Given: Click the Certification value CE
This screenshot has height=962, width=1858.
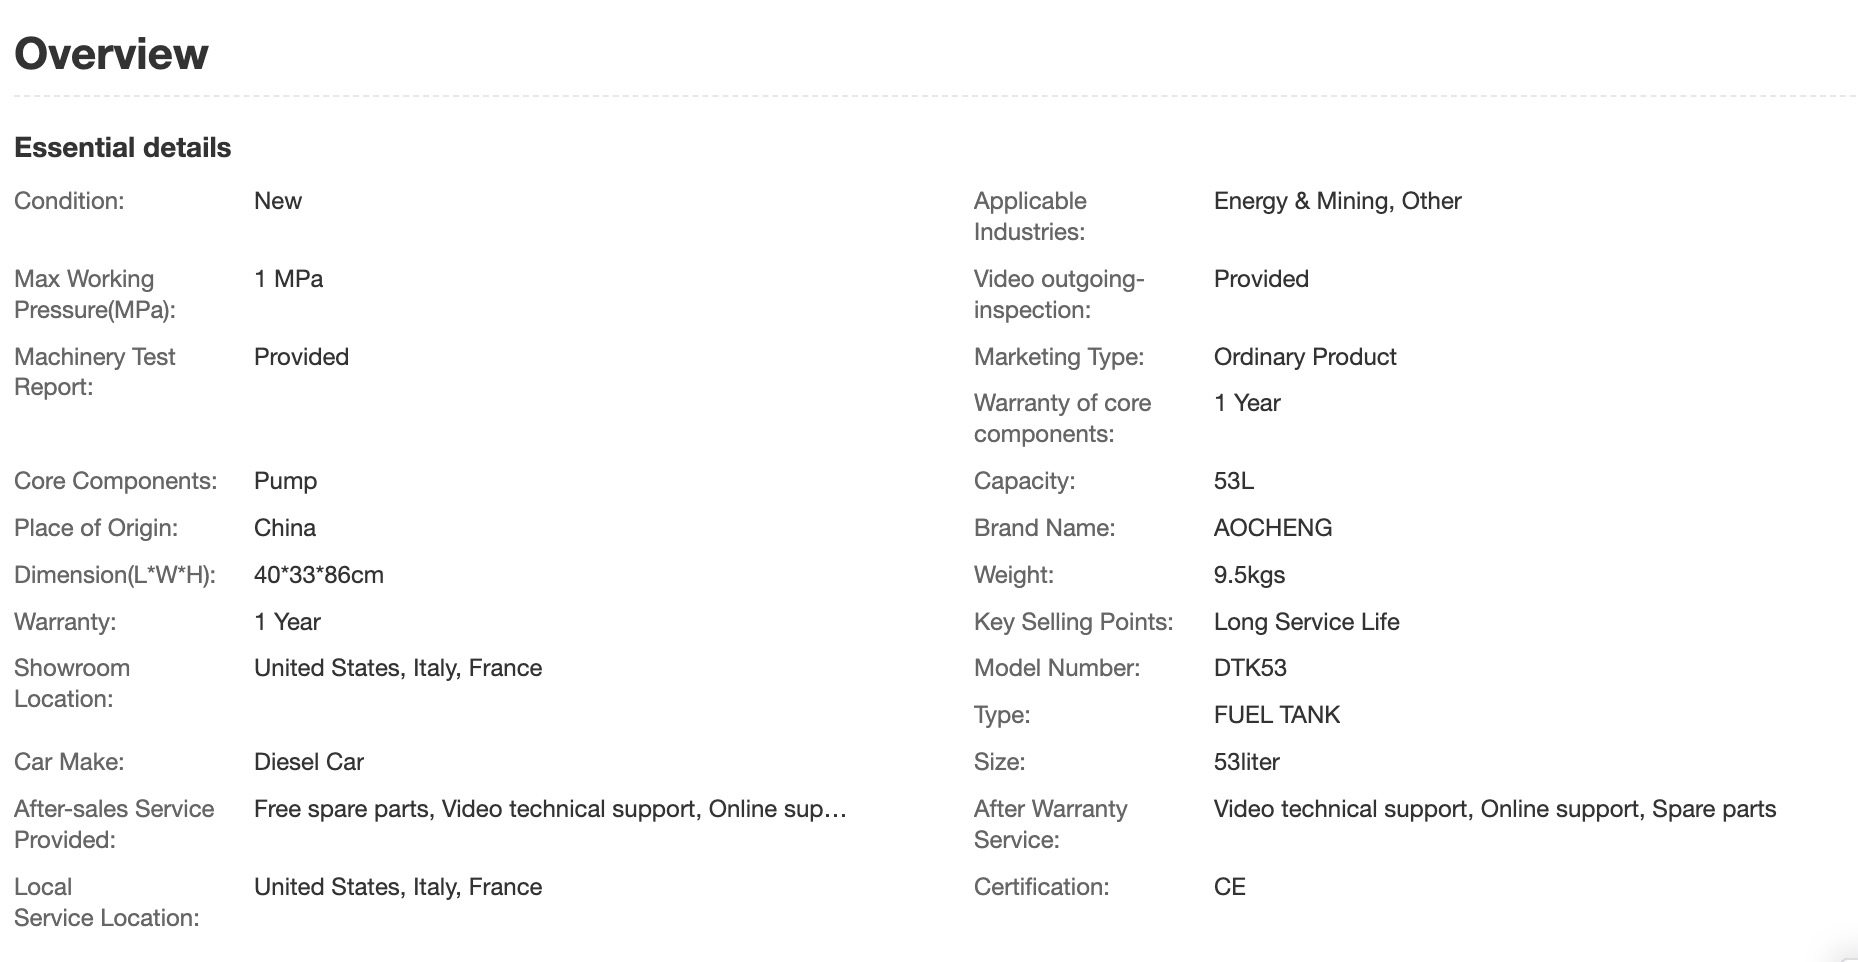Looking at the screenshot, I should click(1229, 887).
